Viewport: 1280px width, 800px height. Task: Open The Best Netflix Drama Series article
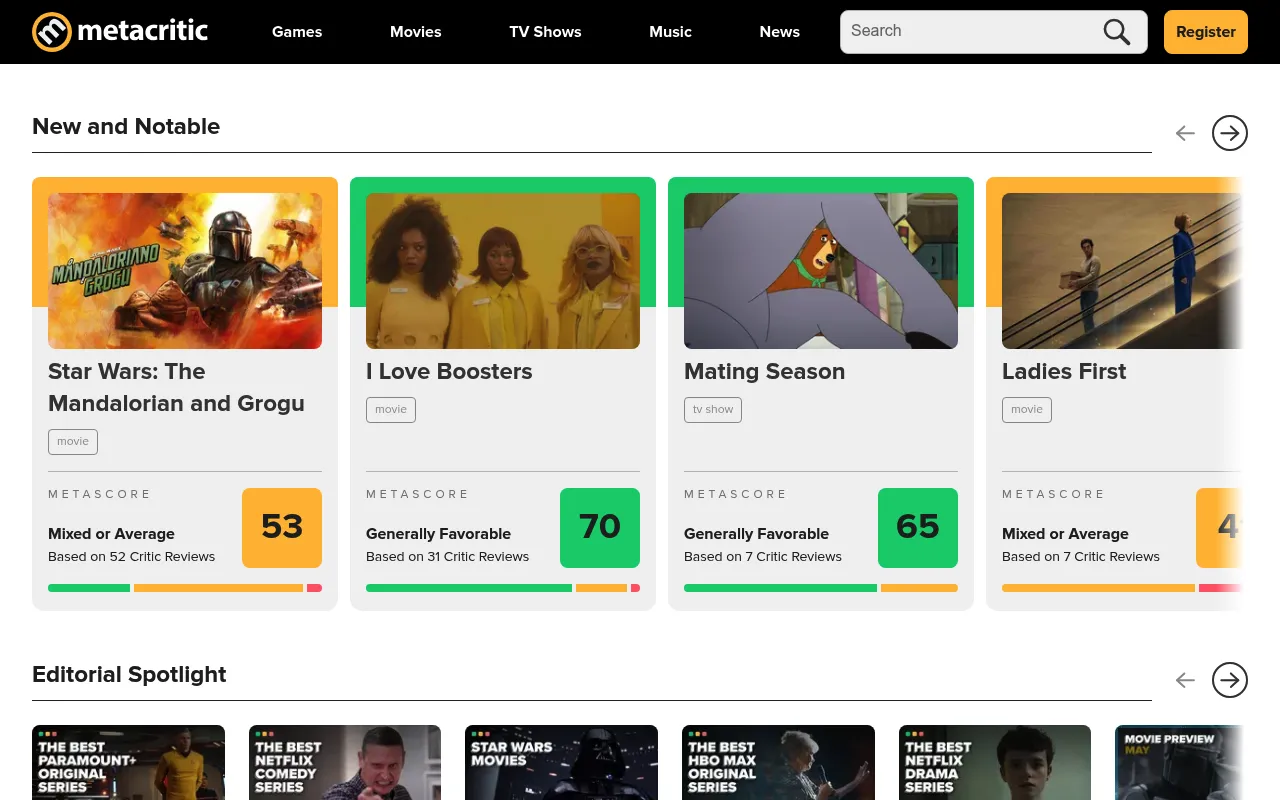[995, 762]
